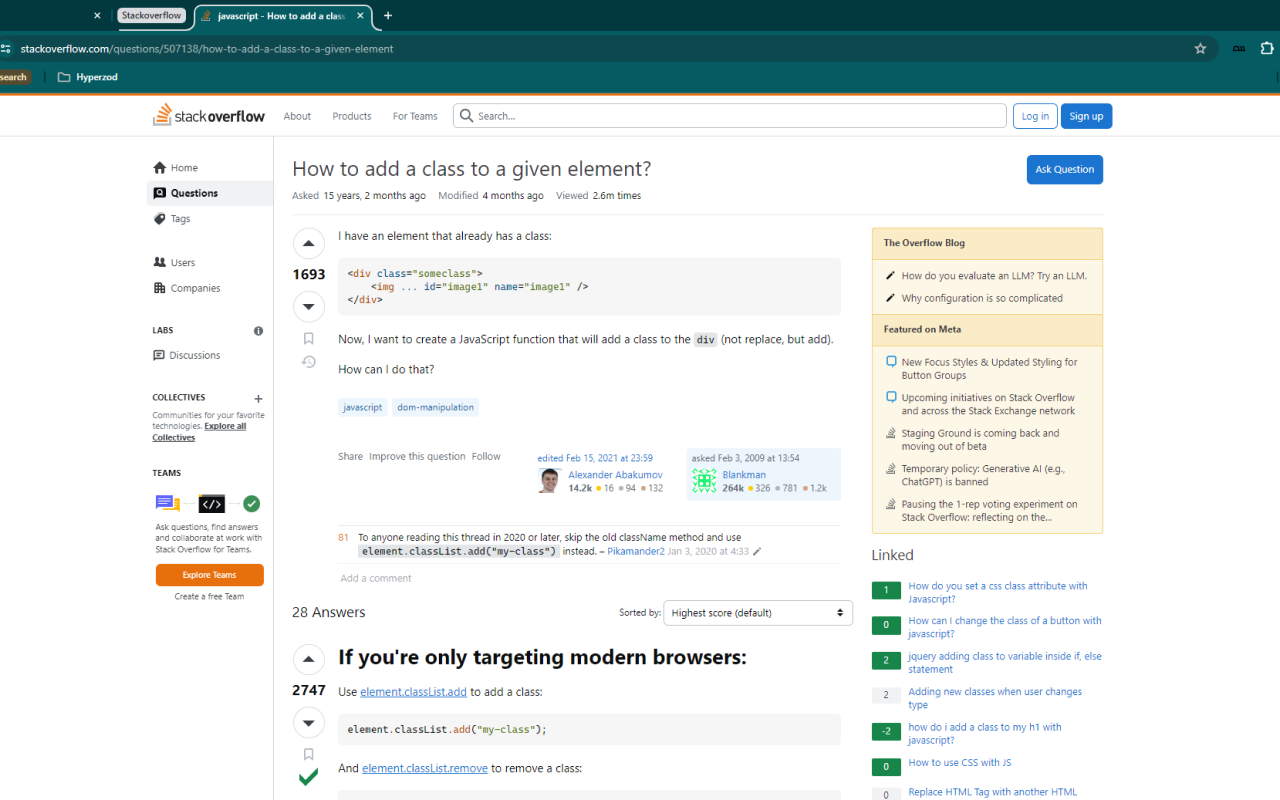Screen dimensions: 1280x800
Task: Click the Explore Teams button
Action: point(210,575)
